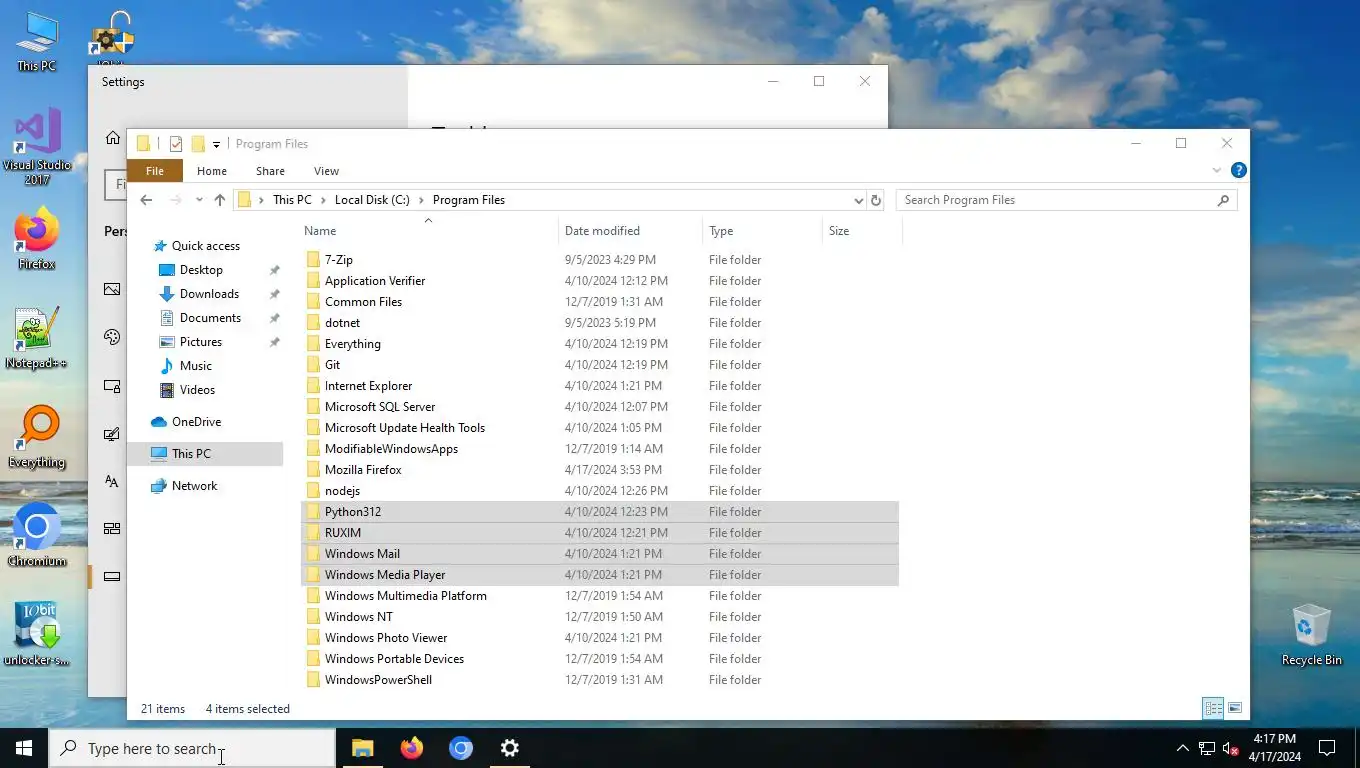
Task: Open Chromium from the taskbar
Action: pyautogui.click(x=460, y=748)
